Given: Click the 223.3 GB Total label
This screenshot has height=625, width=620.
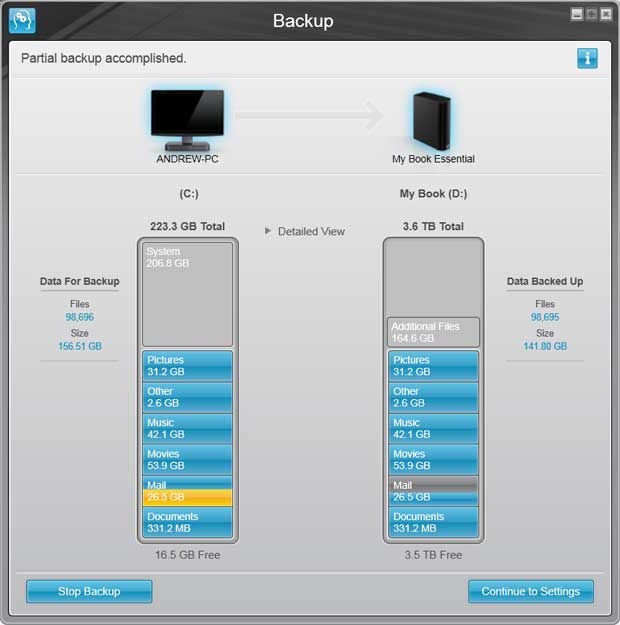Looking at the screenshot, I should [187, 226].
